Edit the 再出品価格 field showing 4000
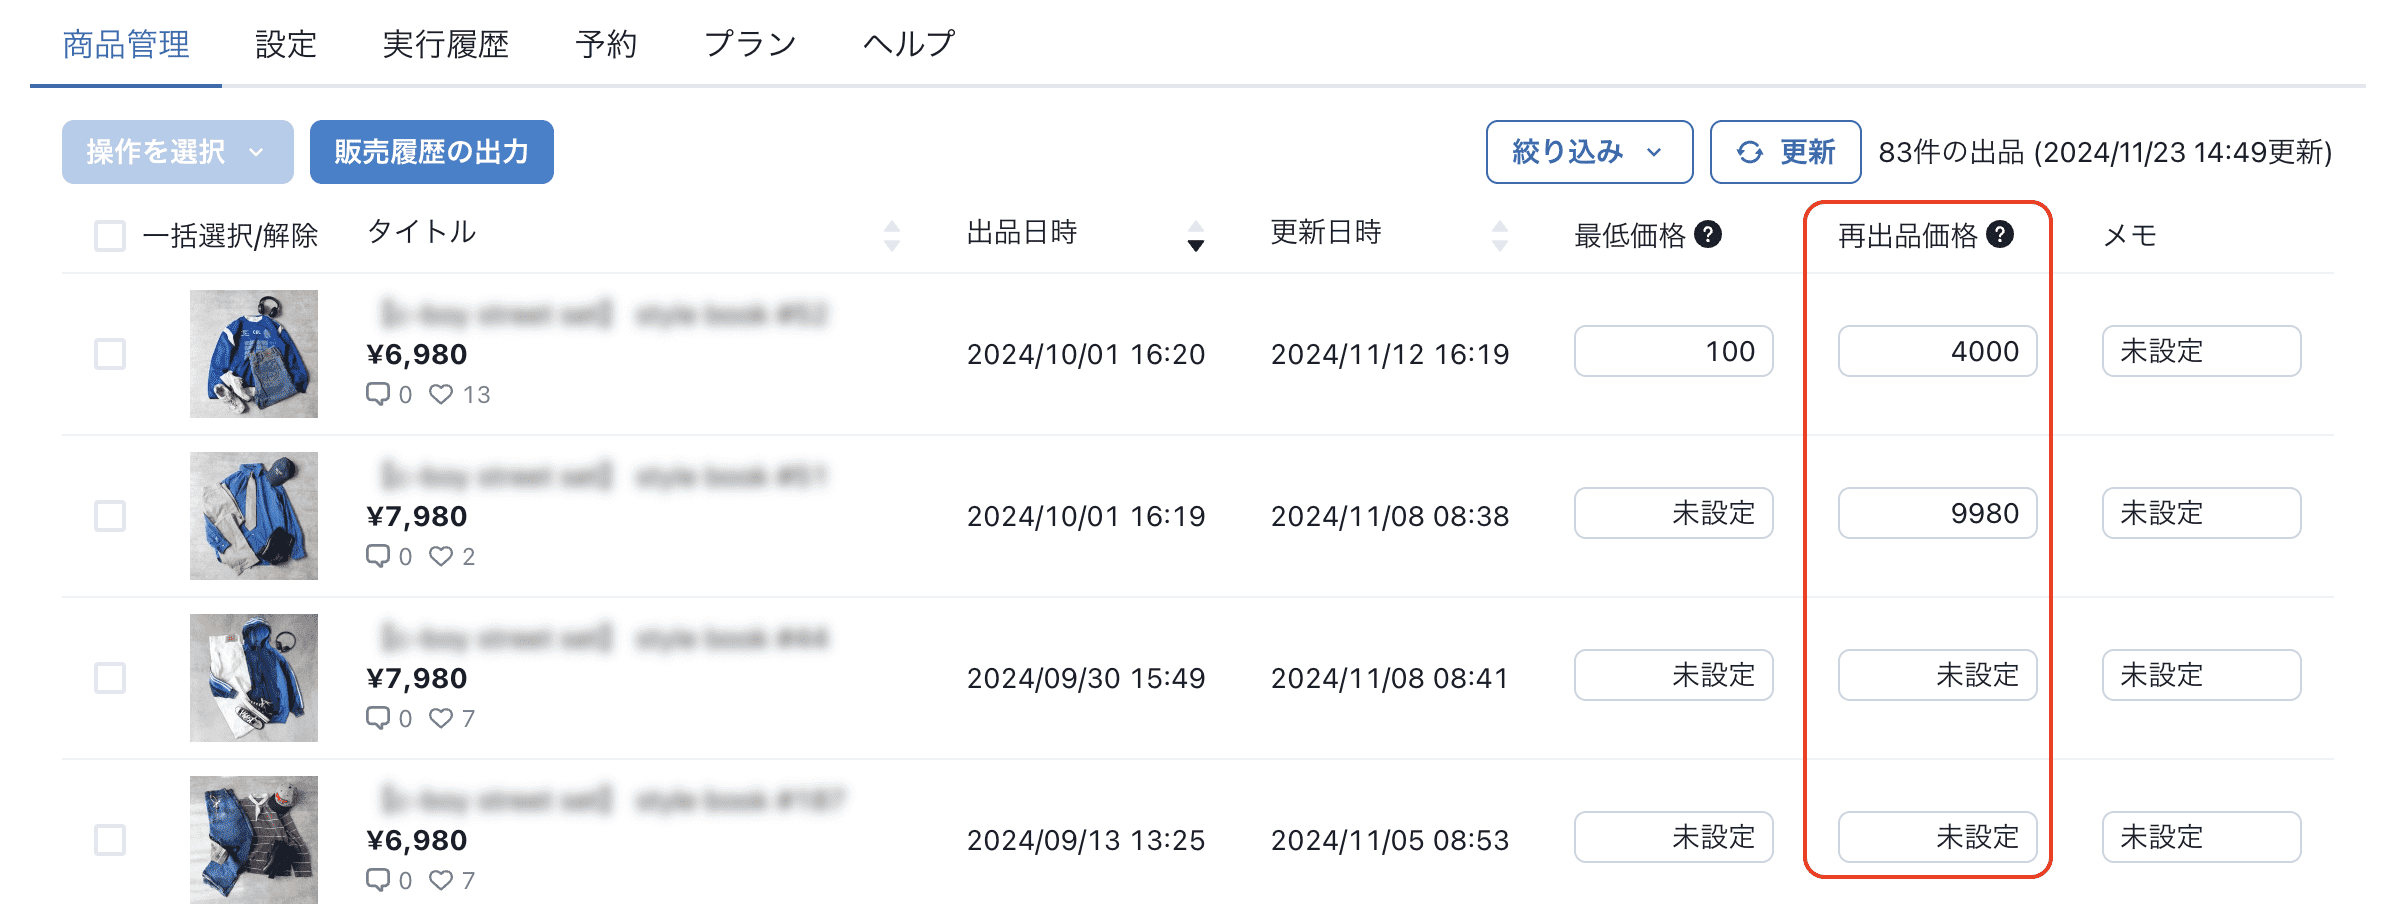The height and width of the screenshot is (906, 2404). pos(1937,351)
